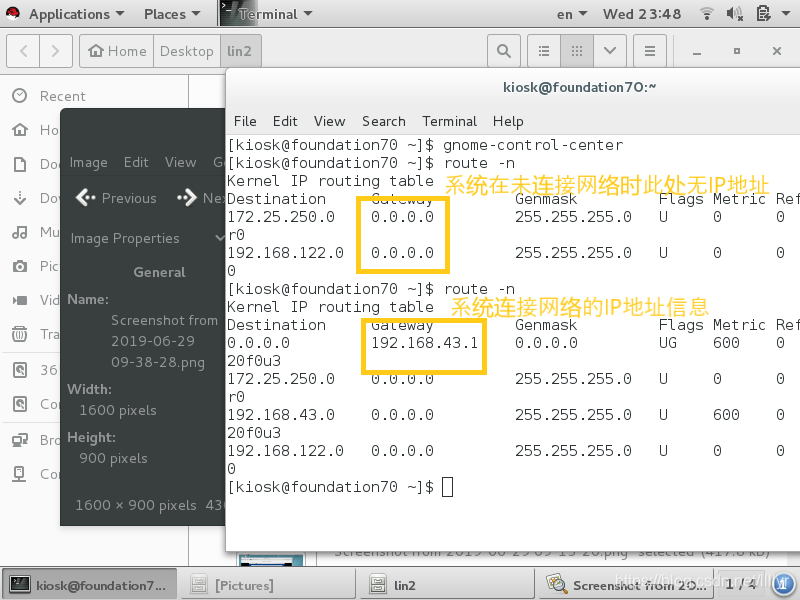Click the 172.25.250.0 destination in first table

pos(281,217)
